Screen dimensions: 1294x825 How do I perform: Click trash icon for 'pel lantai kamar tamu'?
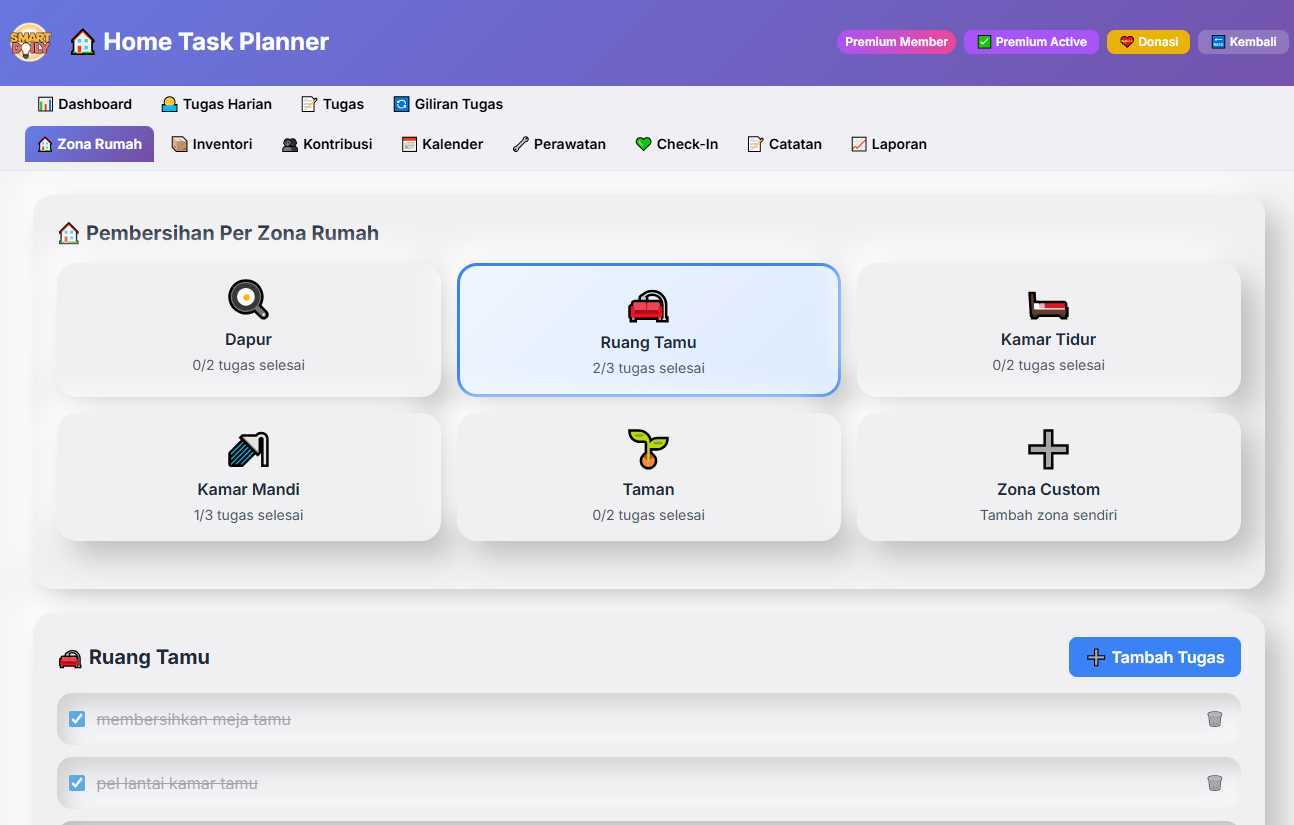pyautogui.click(x=1214, y=783)
